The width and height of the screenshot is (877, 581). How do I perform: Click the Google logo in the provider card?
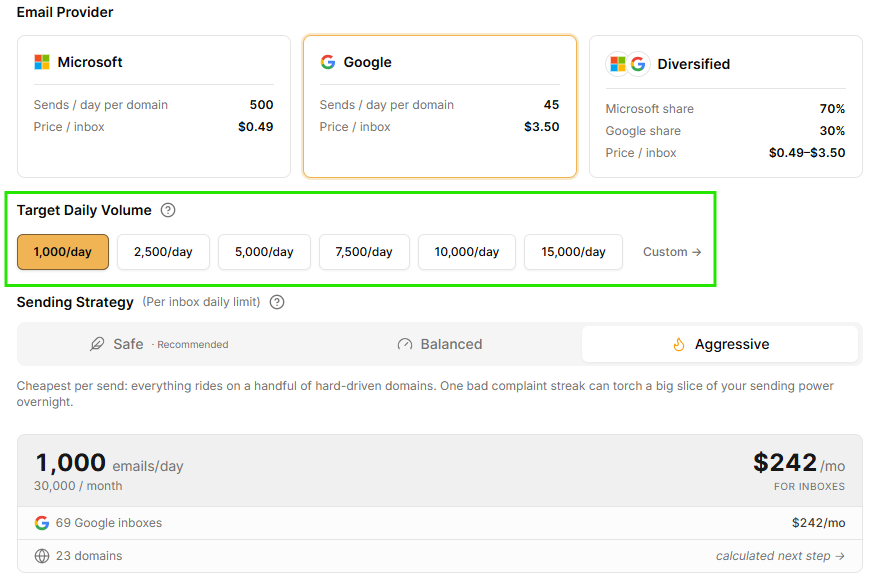328,62
